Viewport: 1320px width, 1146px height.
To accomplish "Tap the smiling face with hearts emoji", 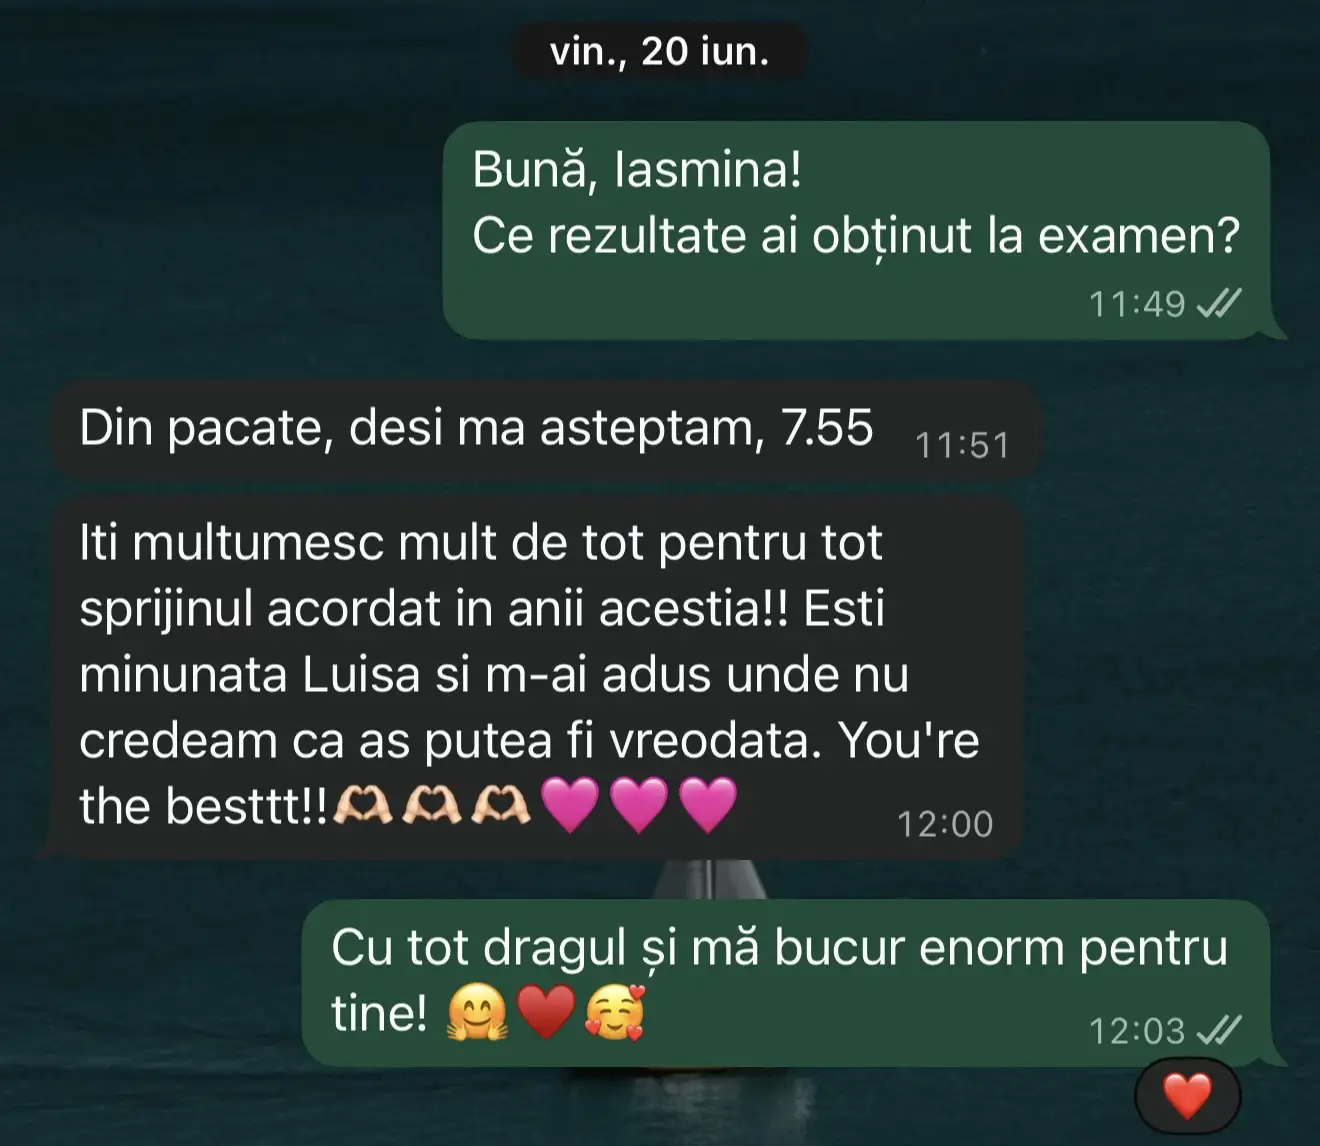I will coord(614,1012).
